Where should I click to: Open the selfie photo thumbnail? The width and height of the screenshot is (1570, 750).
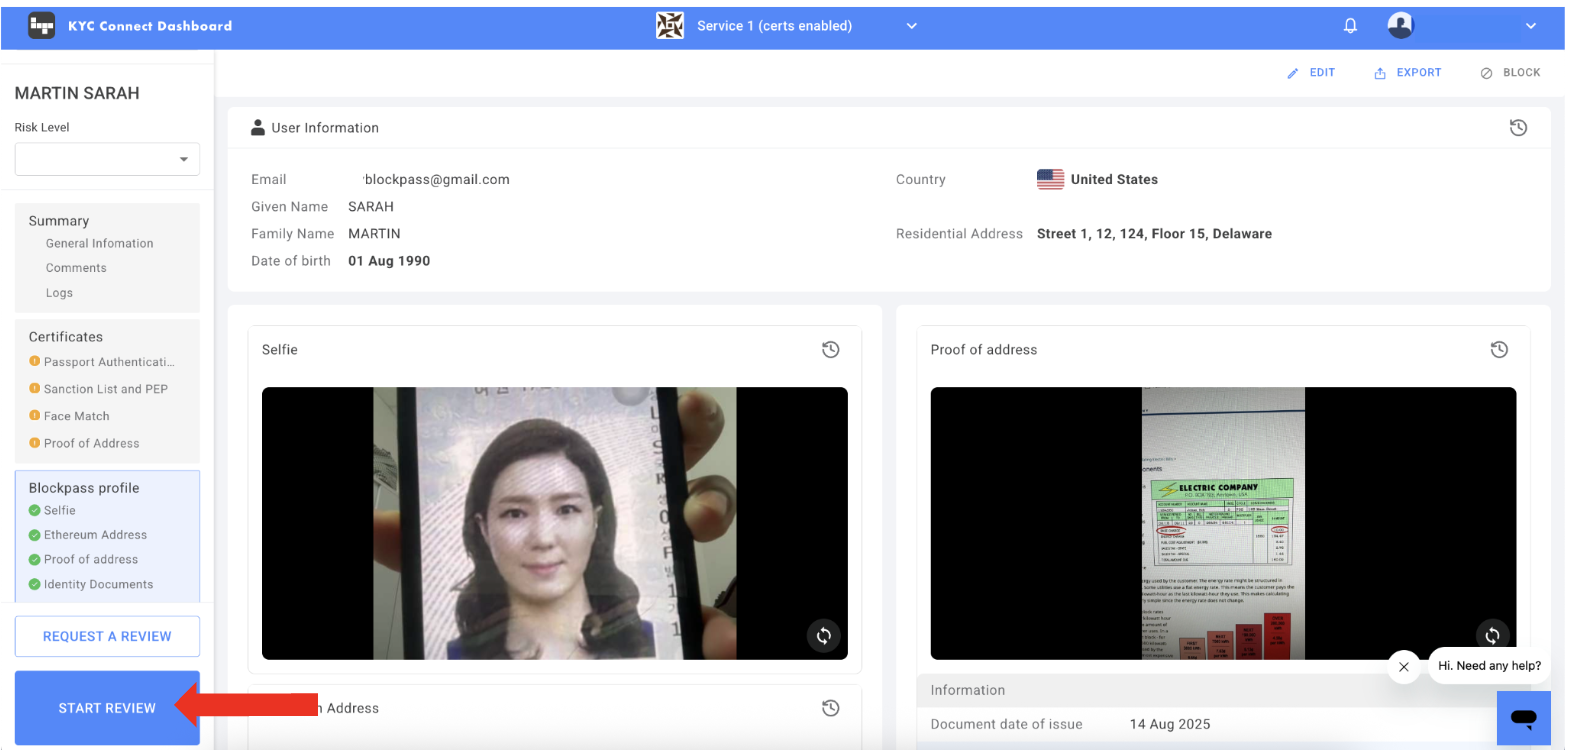point(554,523)
